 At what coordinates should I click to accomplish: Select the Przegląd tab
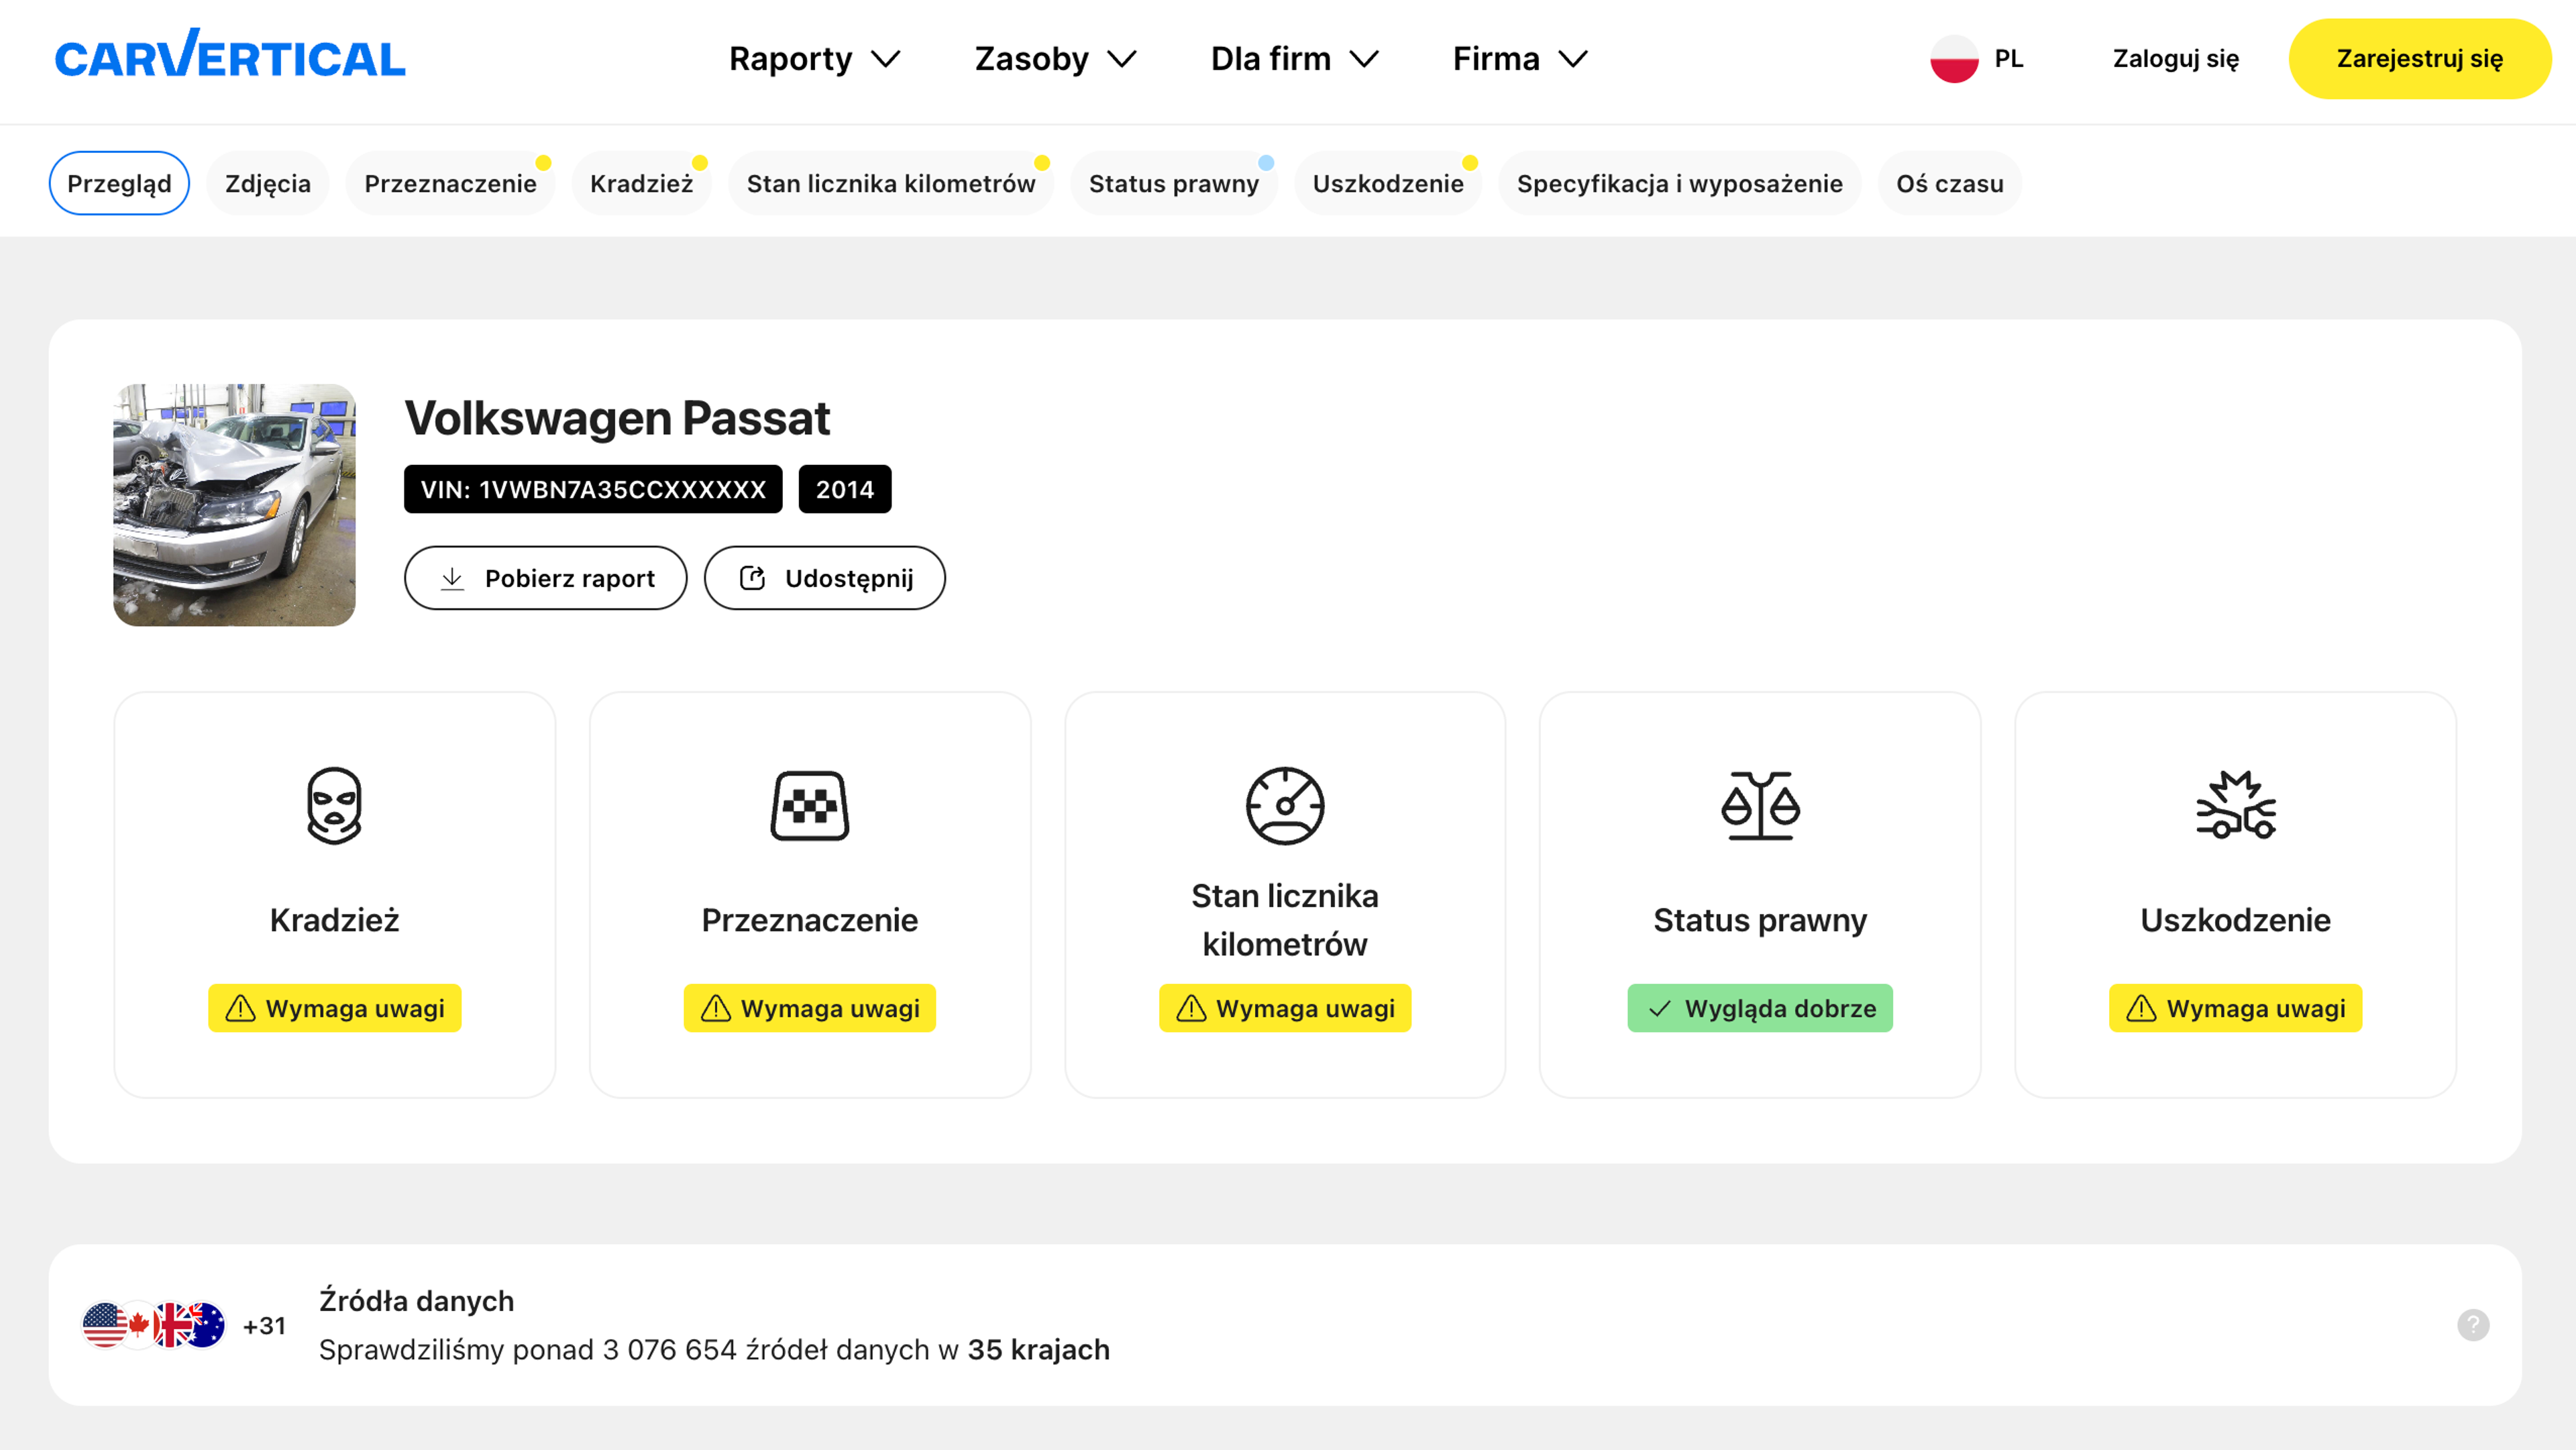tap(119, 183)
